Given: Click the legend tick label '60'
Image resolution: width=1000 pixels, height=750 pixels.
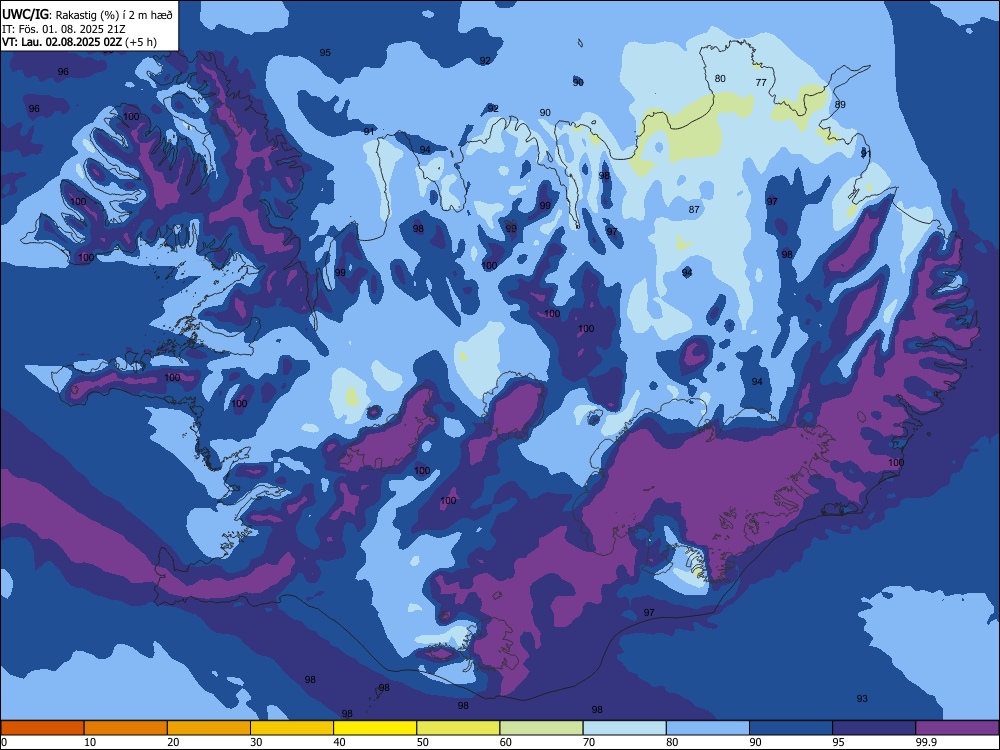Looking at the screenshot, I should click(506, 742).
